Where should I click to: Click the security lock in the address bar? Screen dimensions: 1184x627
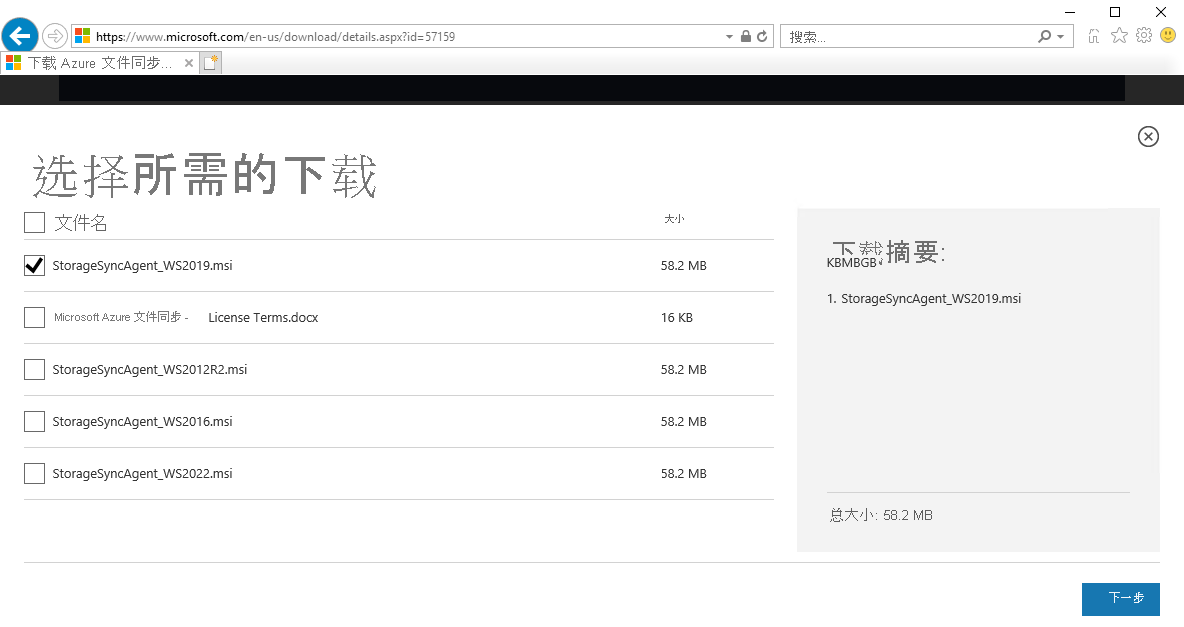pyautogui.click(x=744, y=36)
